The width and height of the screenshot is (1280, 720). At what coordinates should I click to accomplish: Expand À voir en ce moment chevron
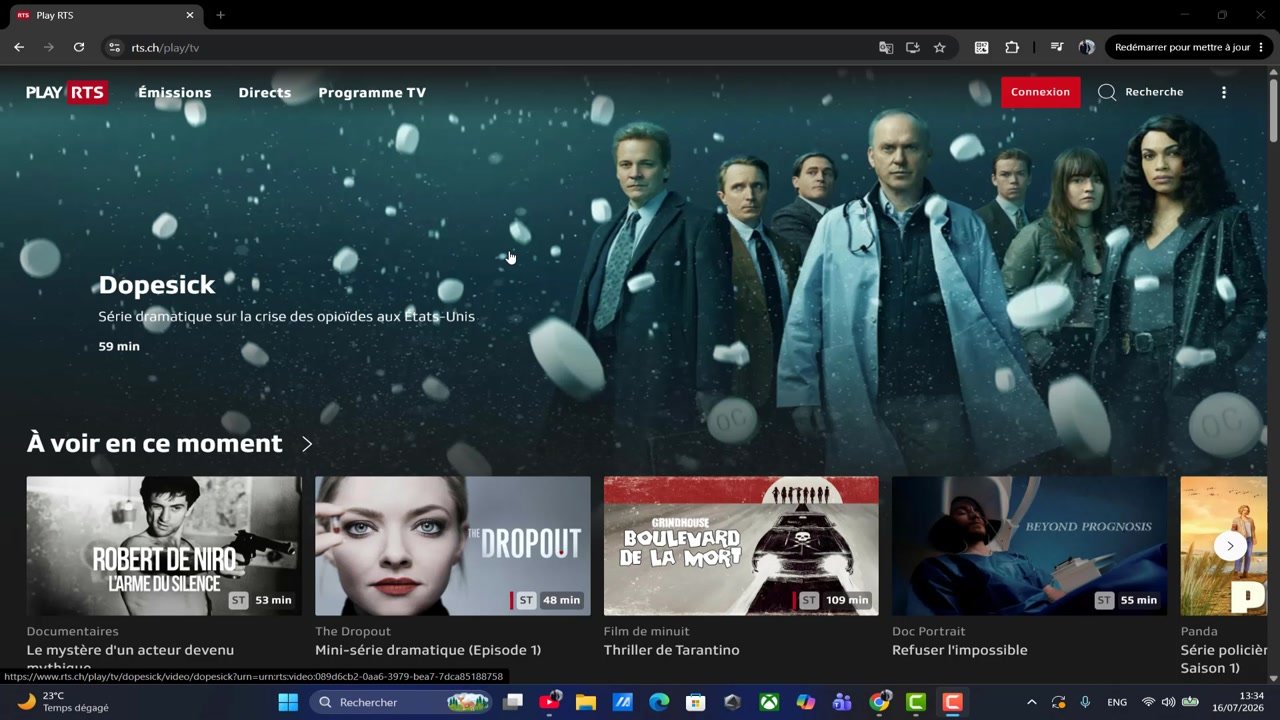point(307,444)
